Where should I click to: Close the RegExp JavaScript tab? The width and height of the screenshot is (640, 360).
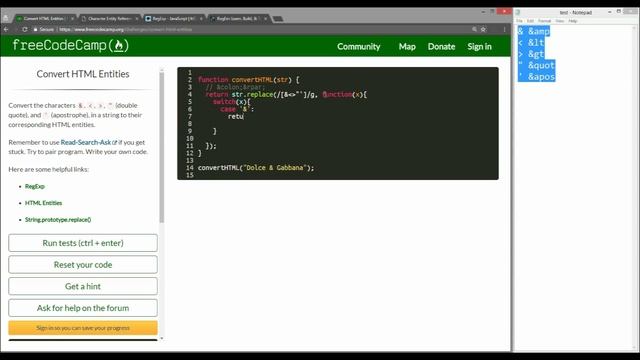[x=201, y=19]
